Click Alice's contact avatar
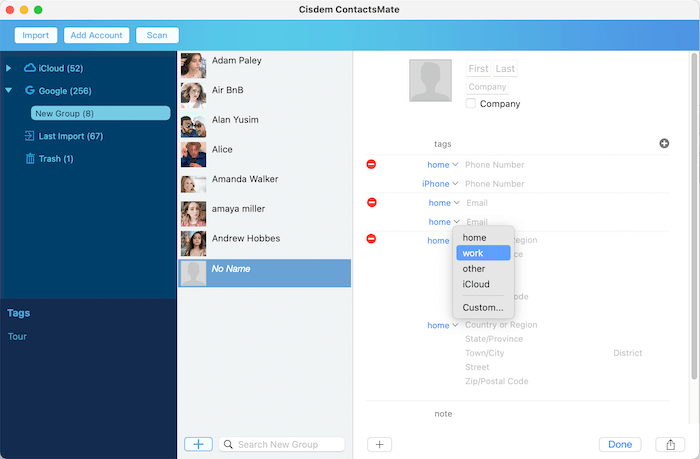700x459 pixels. (x=193, y=154)
